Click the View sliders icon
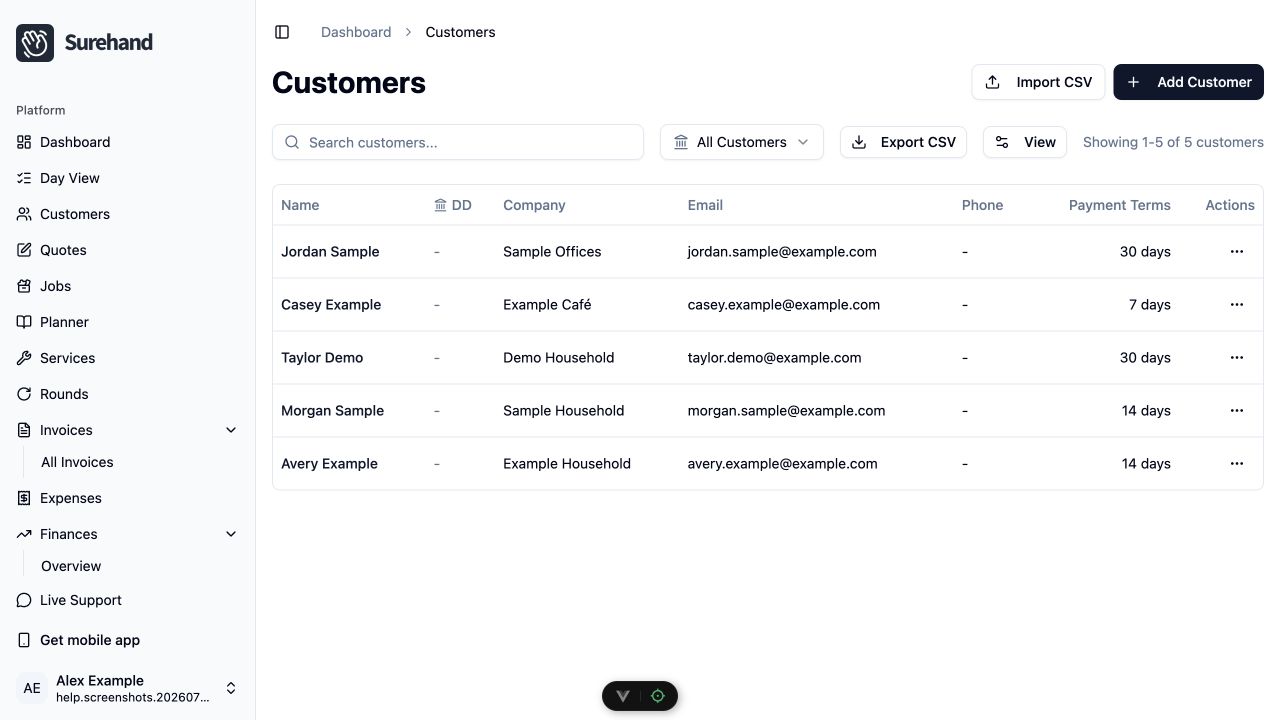The image size is (1280, 720). [1002, 142]
